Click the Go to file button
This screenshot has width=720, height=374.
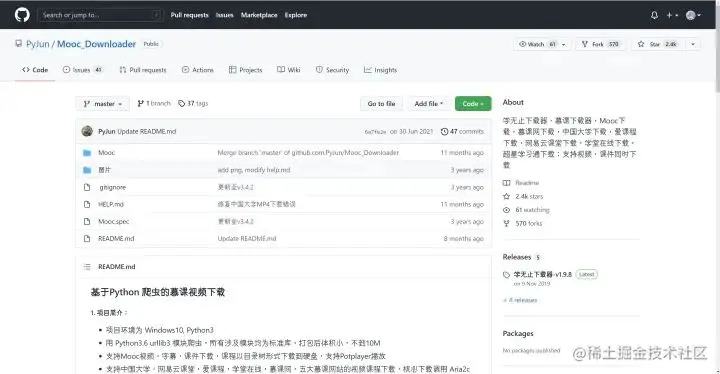click(x=381, y=104)
